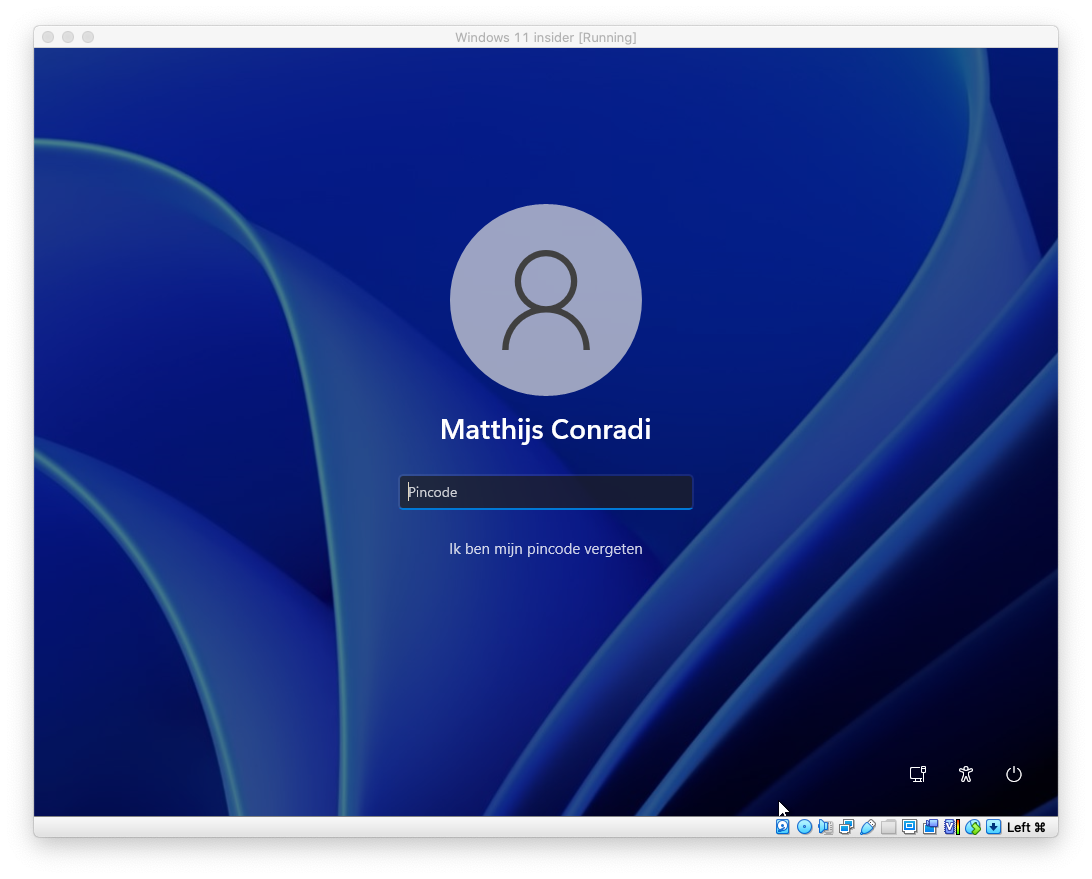Click the keyboard capture down-arrow icon
This screenshot has height=879, width=1092.
993,827
